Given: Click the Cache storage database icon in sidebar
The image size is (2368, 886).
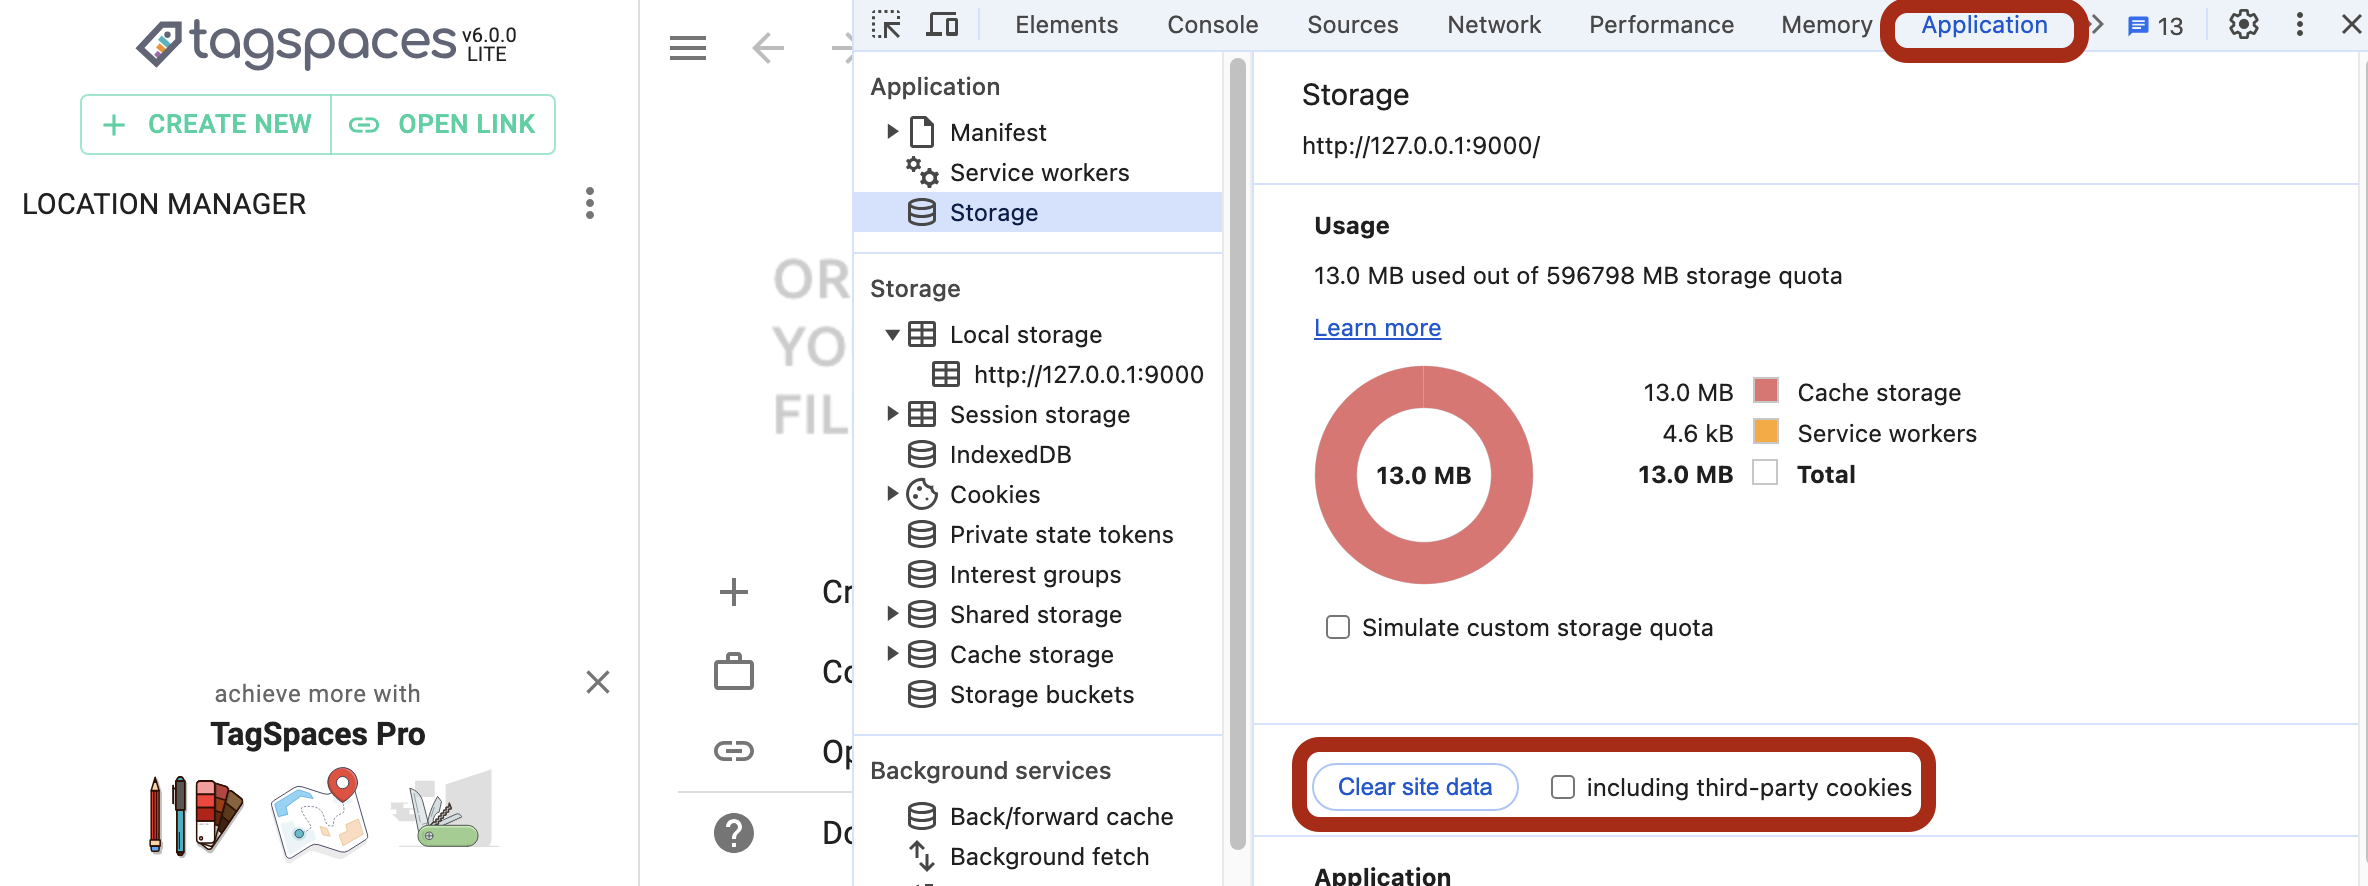Looking at the screenshot, I should pyautogui.click(x=922, y=654).
